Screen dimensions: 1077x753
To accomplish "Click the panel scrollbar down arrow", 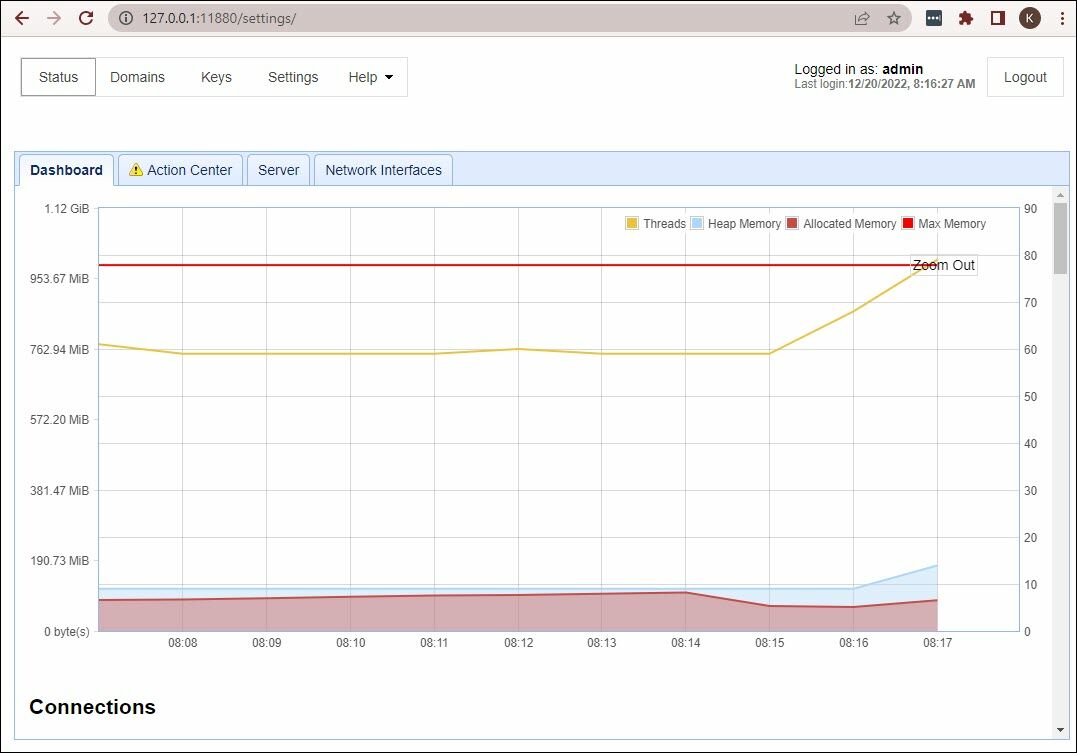I will (x=1060, y=730).
